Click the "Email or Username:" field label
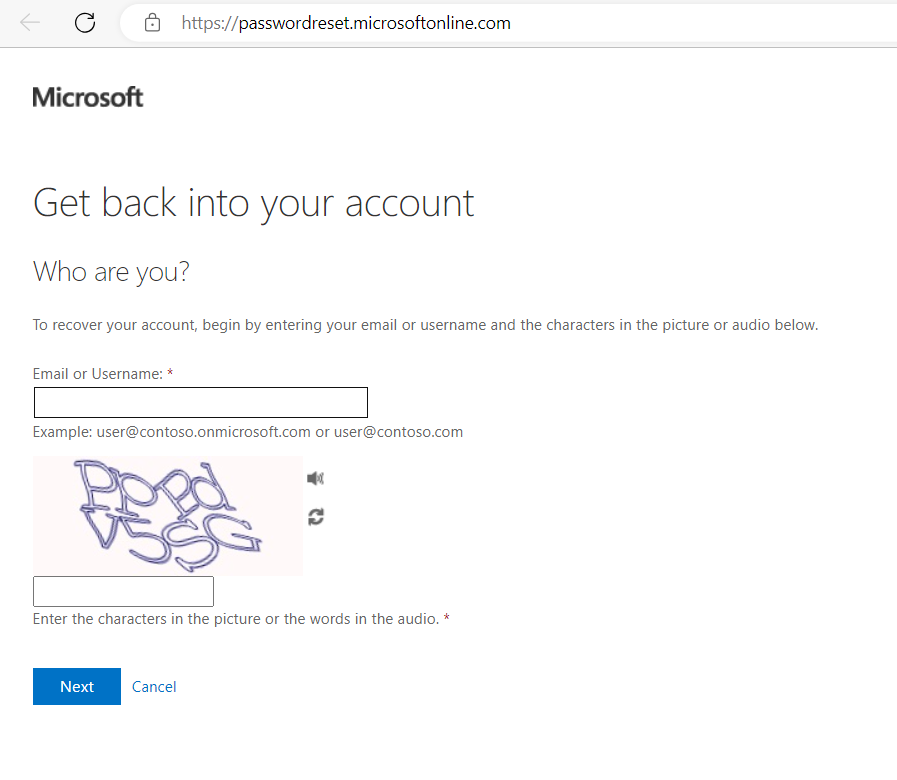Viewport: 897px width, 780px height. point(98,374)
